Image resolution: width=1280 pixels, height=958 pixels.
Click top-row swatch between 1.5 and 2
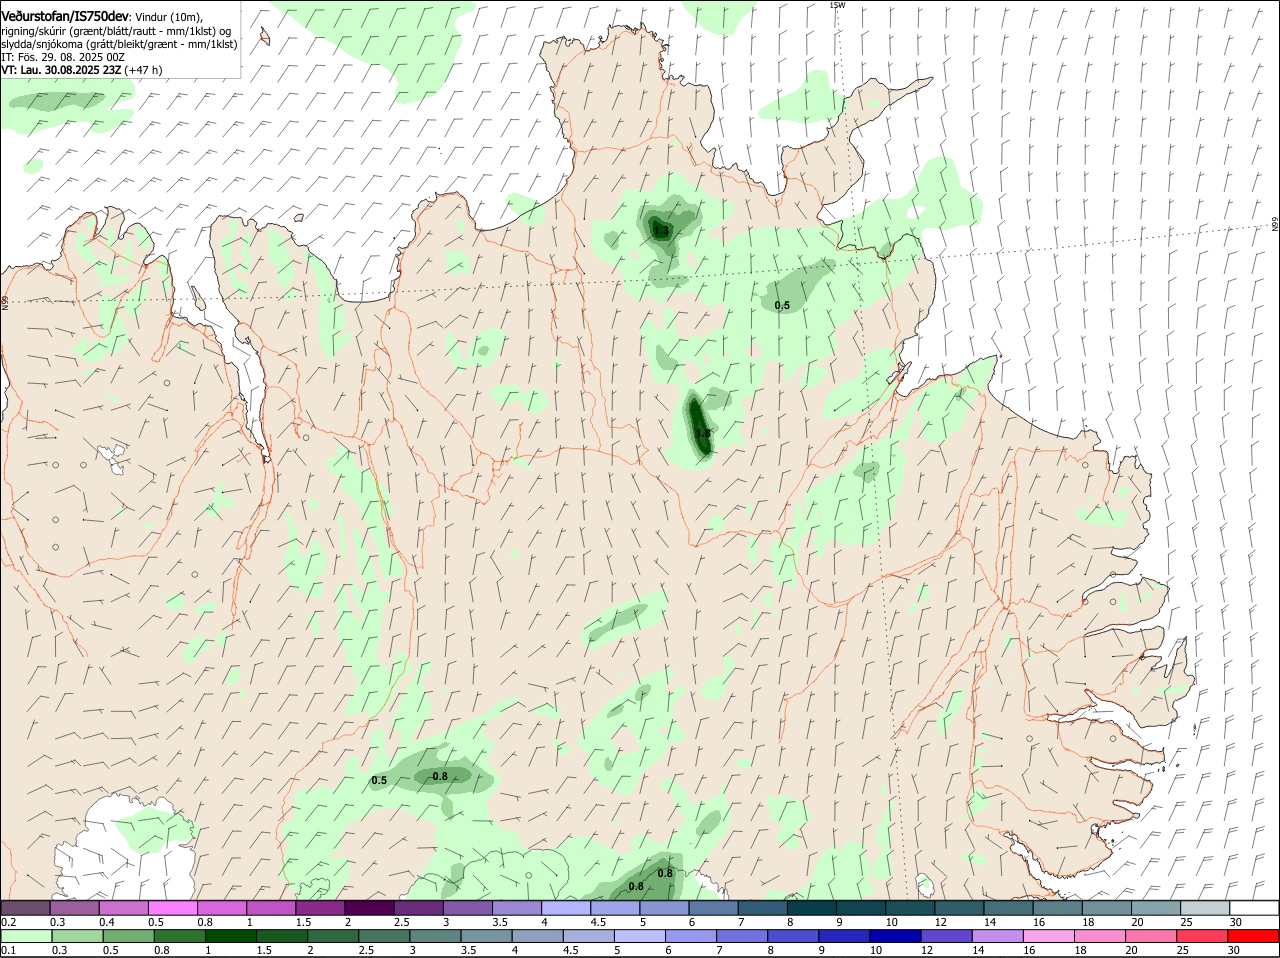320,907
